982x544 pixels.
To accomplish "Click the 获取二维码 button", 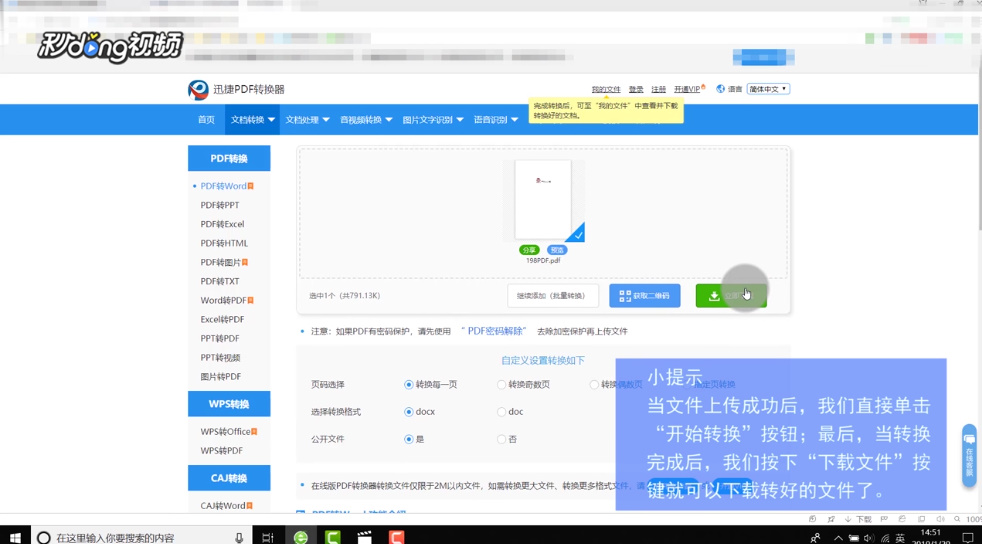I will 644,295.
